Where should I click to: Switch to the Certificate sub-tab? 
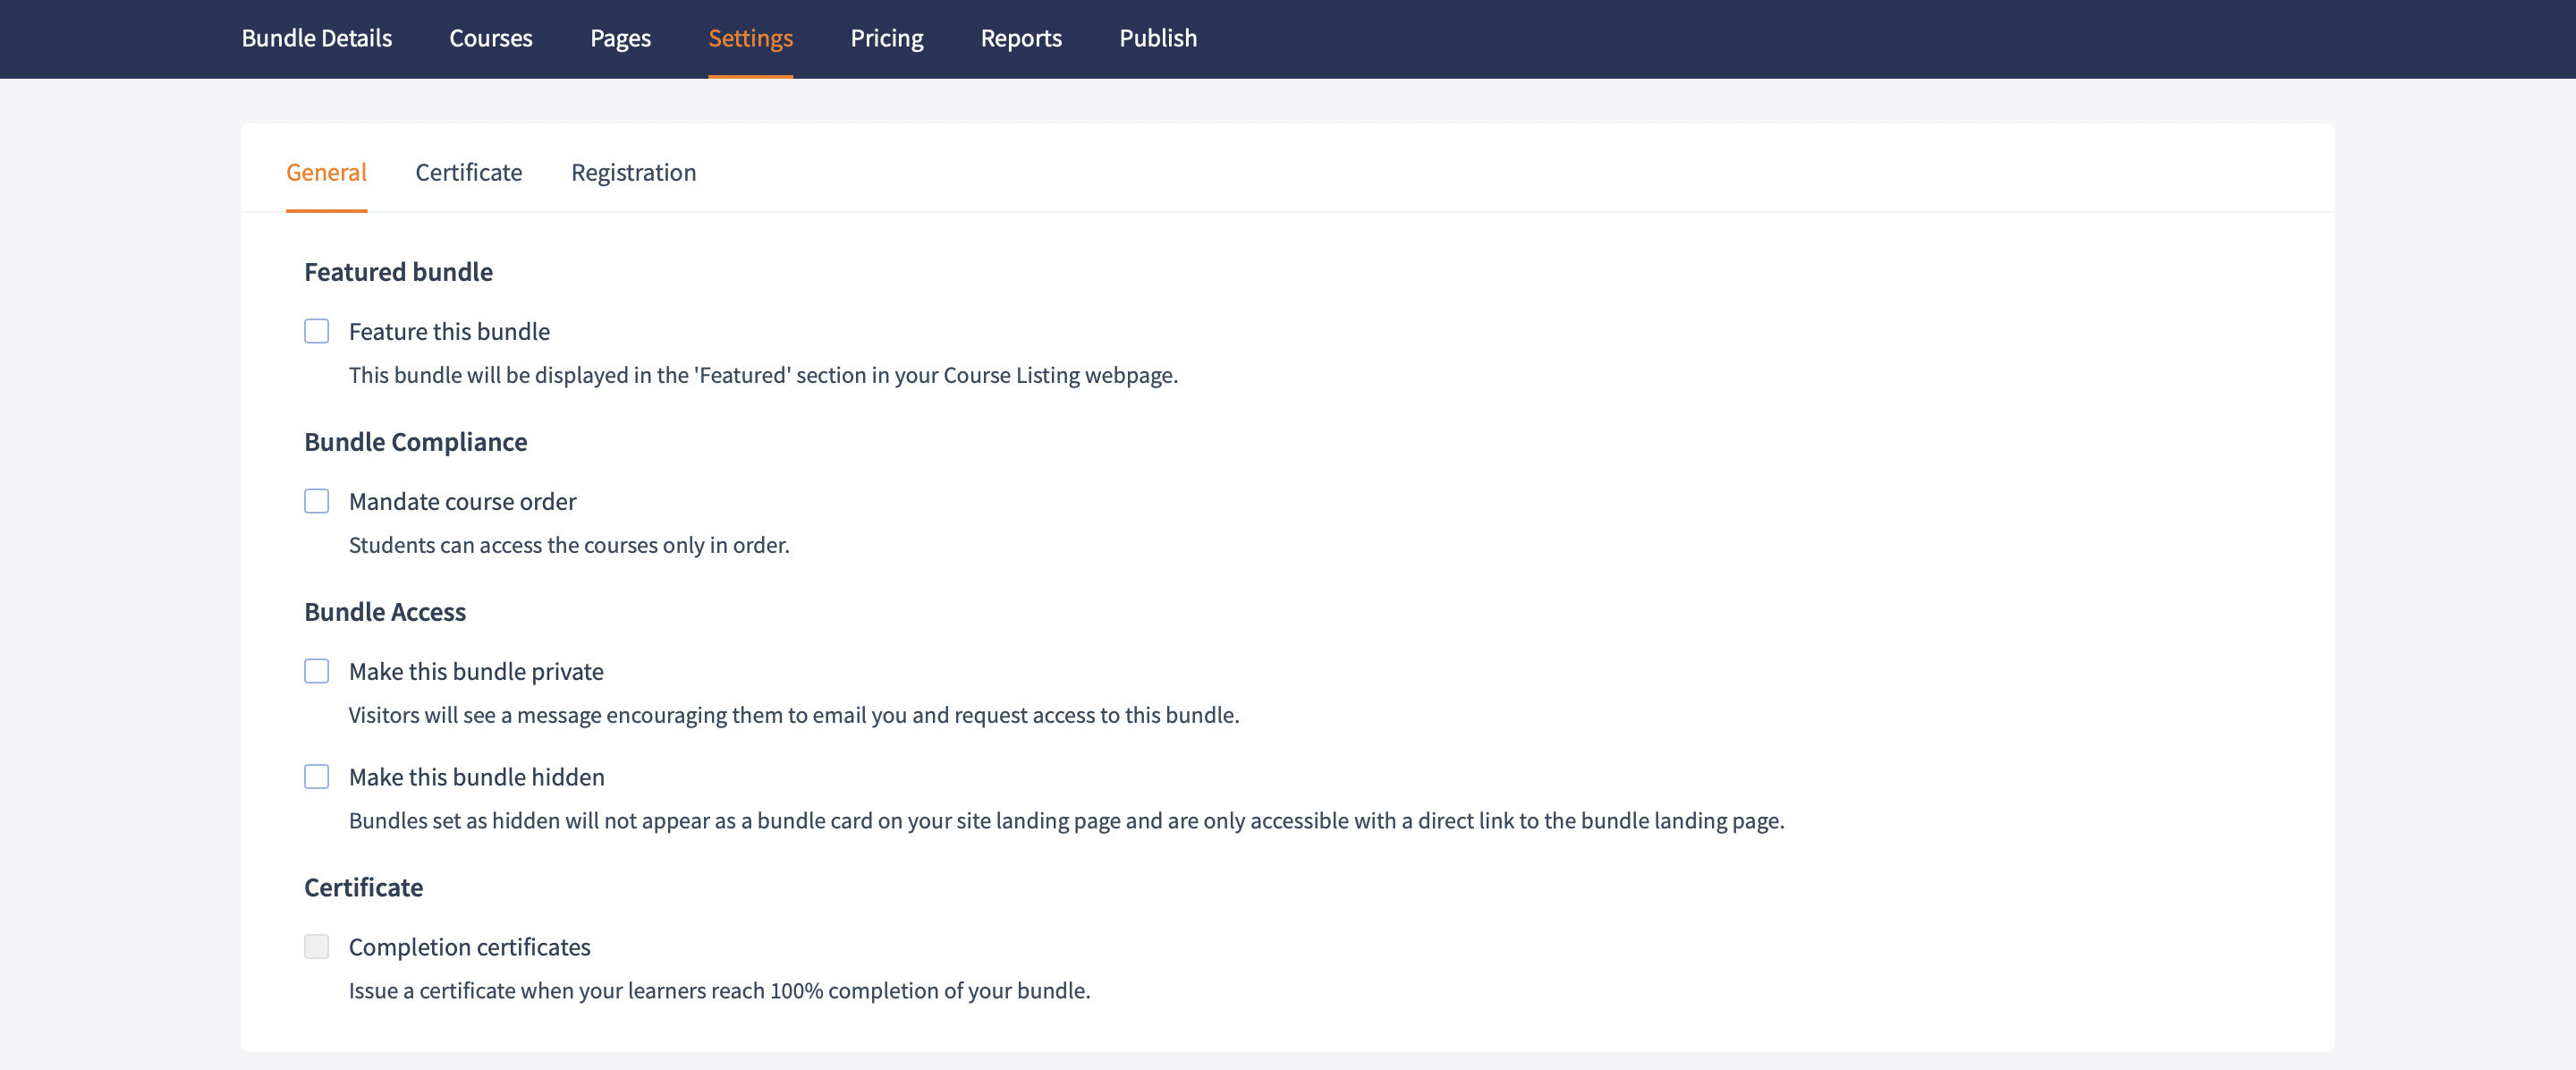(x=468, y=172)
